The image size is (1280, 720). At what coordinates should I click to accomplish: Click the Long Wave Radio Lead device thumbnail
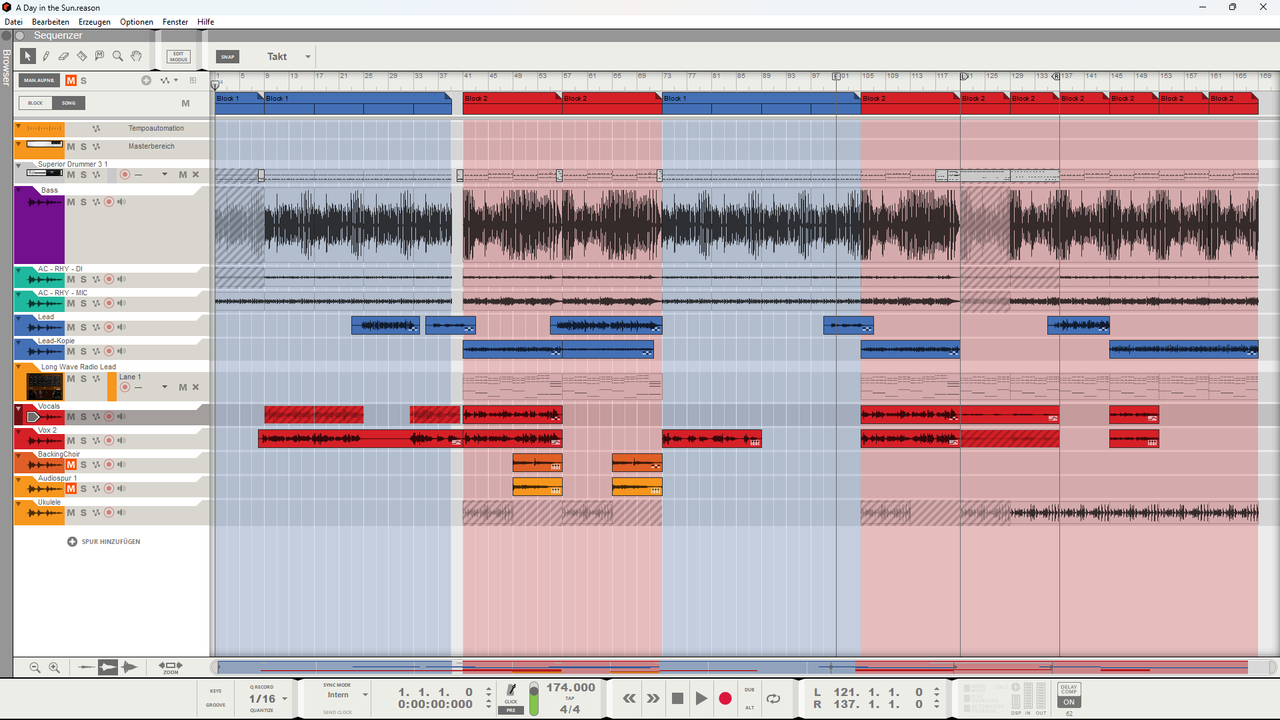[45, 386]
